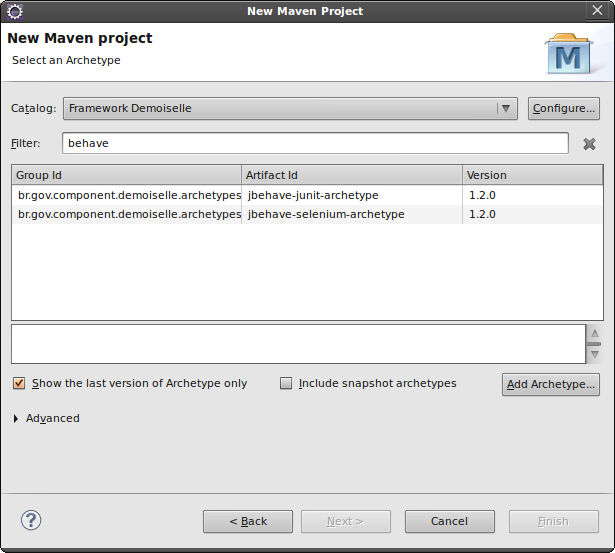Click the description box scrollbar down arrow
Viewport: 615px width, 553px height.
click(x=595, y=355)
